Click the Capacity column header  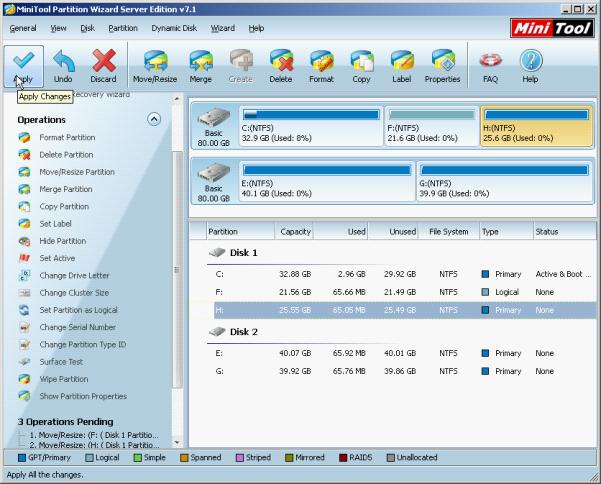294,231
